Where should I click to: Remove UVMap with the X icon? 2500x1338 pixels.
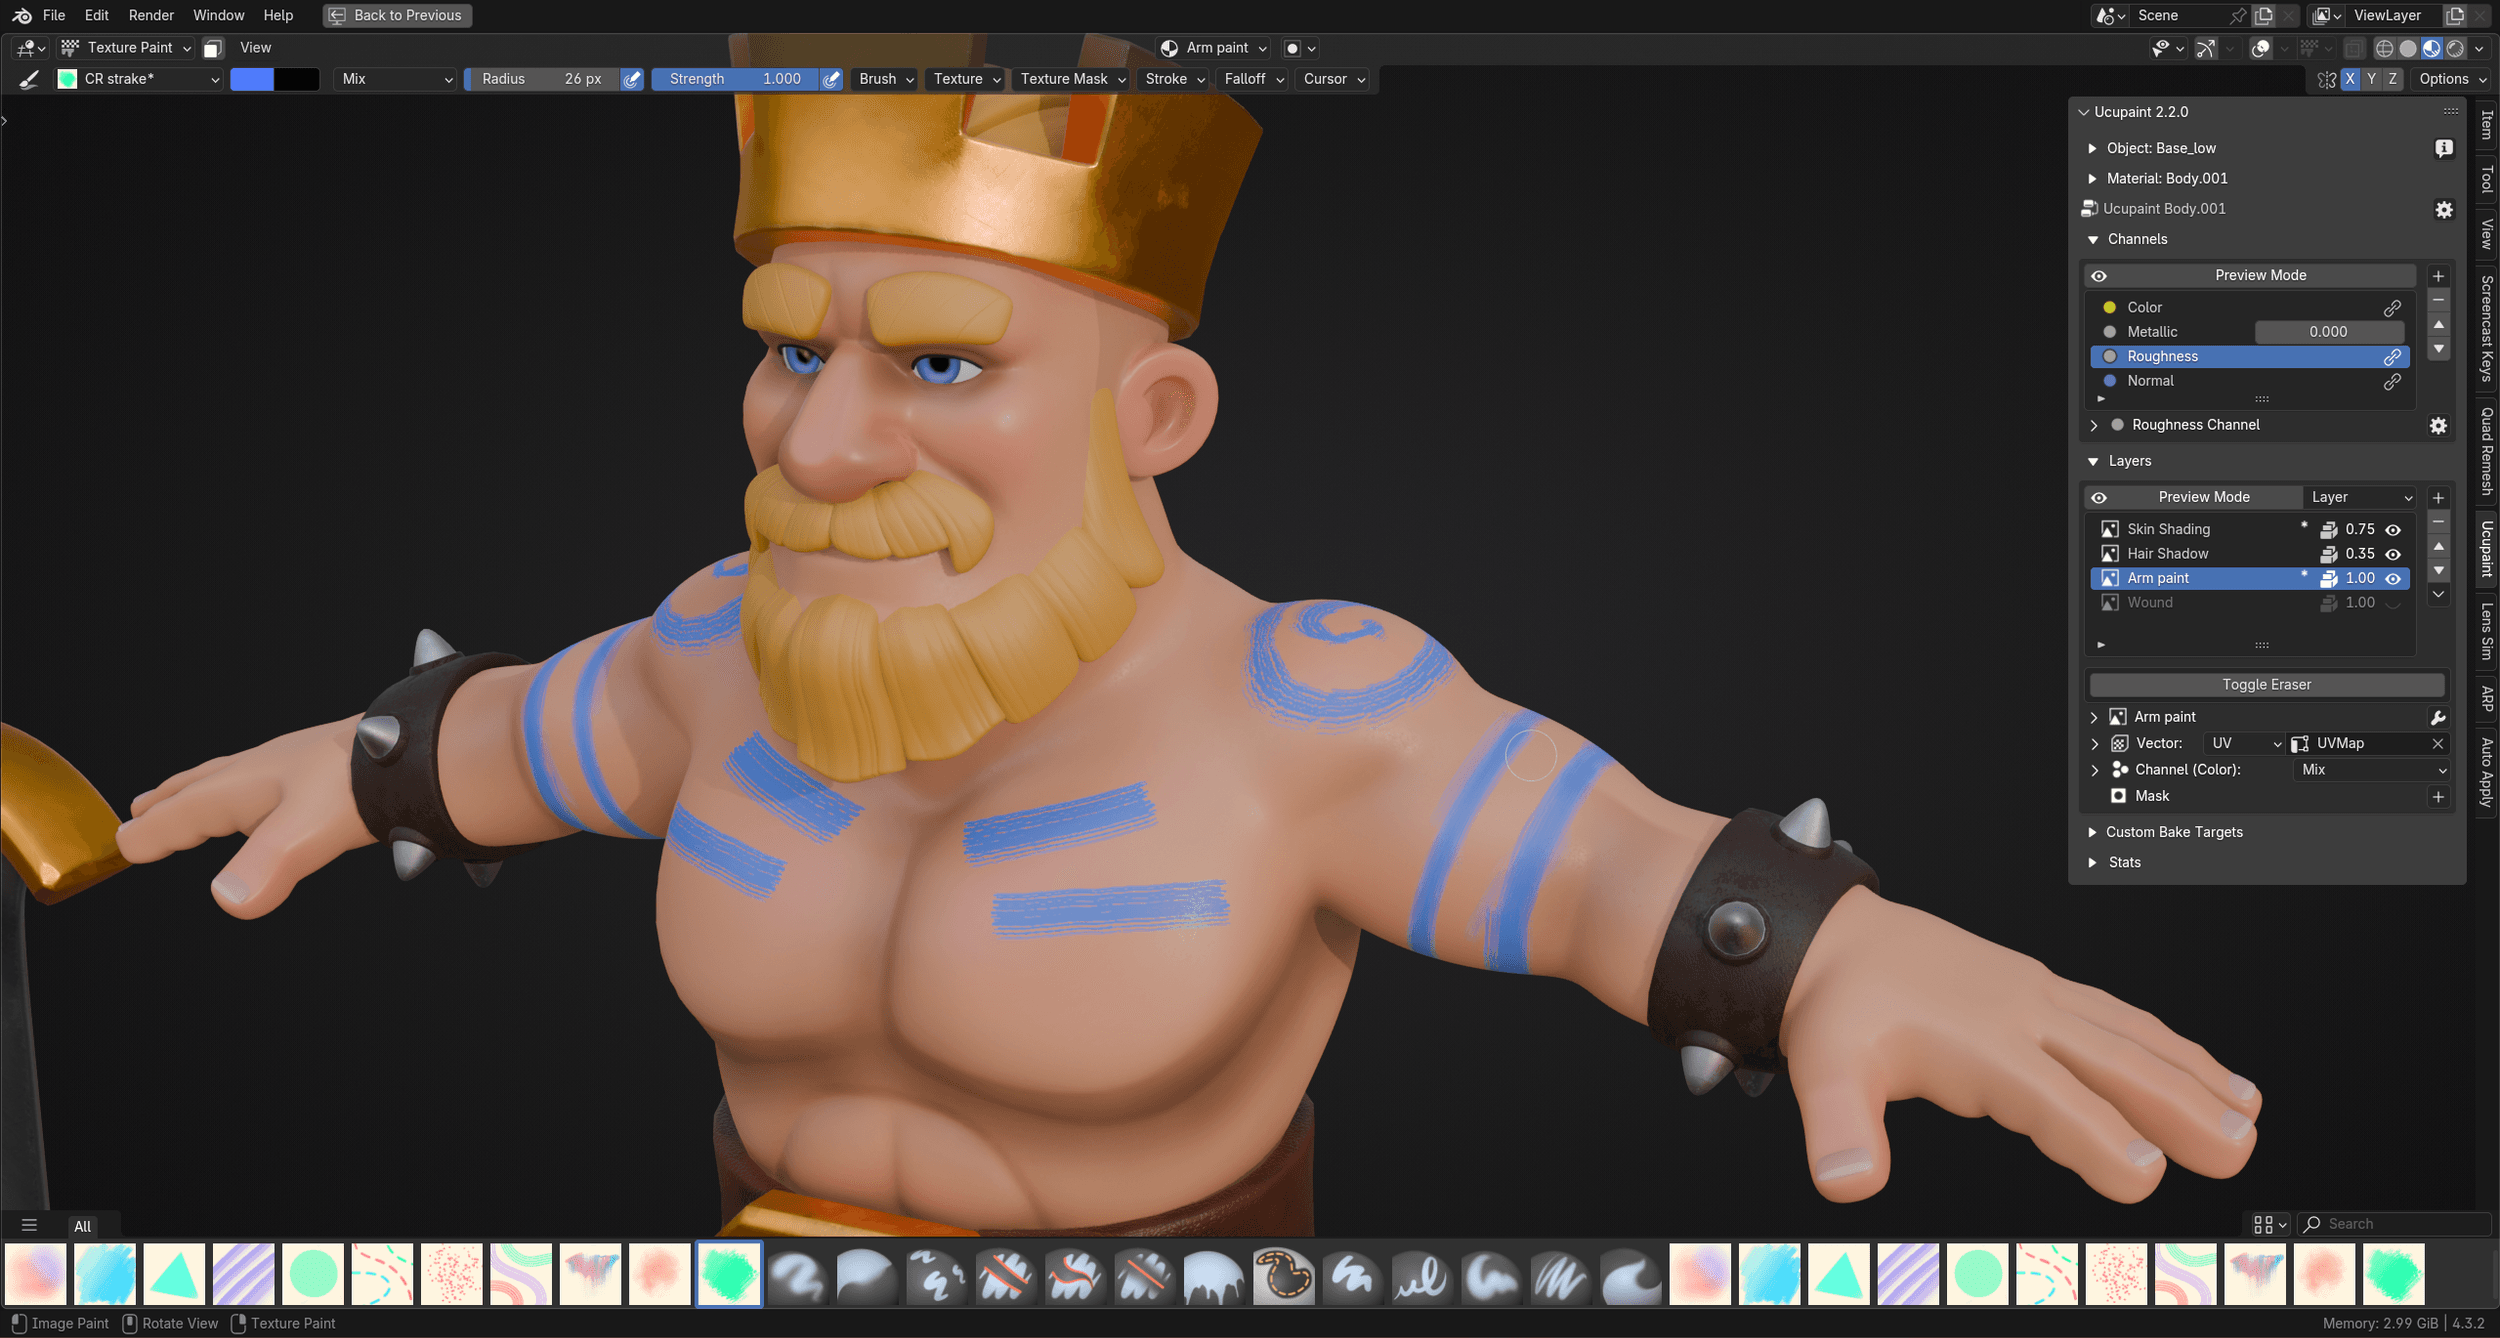(2437, 743)
